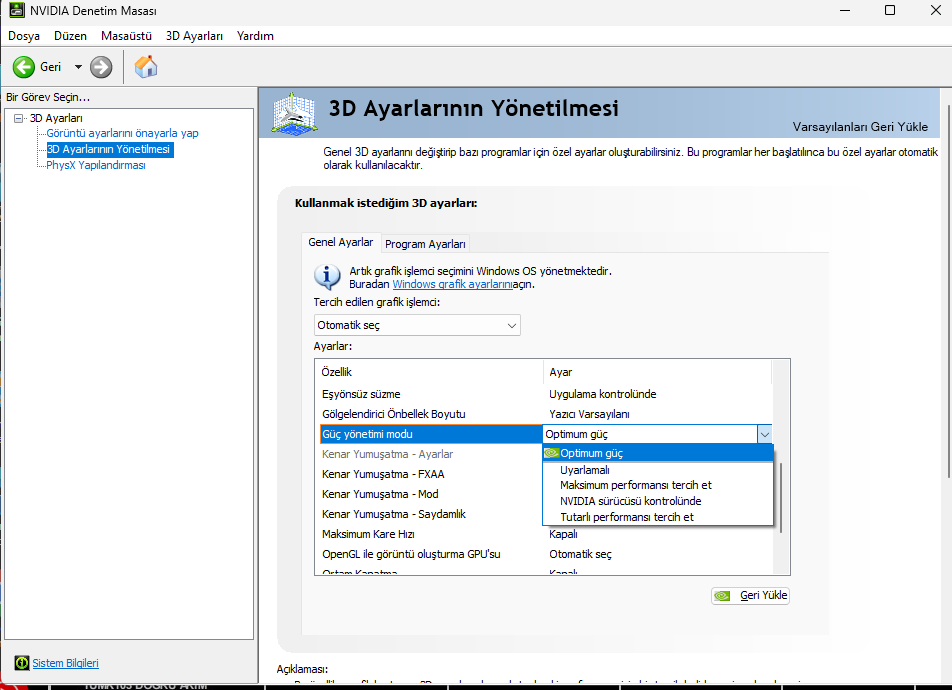952x690 pixels.
Task: Open the 3D Ayarları menu
Action: [194, 36]
